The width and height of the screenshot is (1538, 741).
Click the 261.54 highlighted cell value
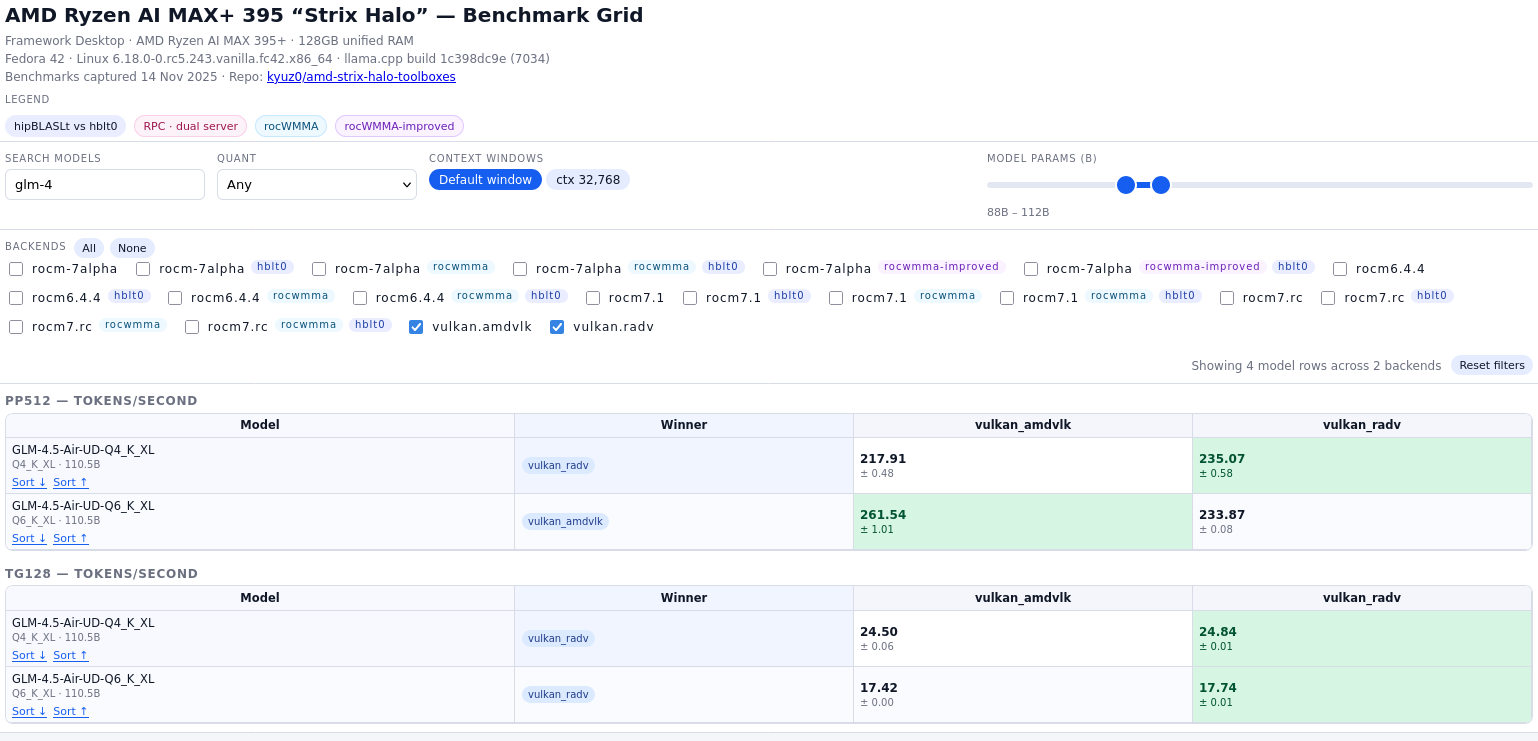883,515
